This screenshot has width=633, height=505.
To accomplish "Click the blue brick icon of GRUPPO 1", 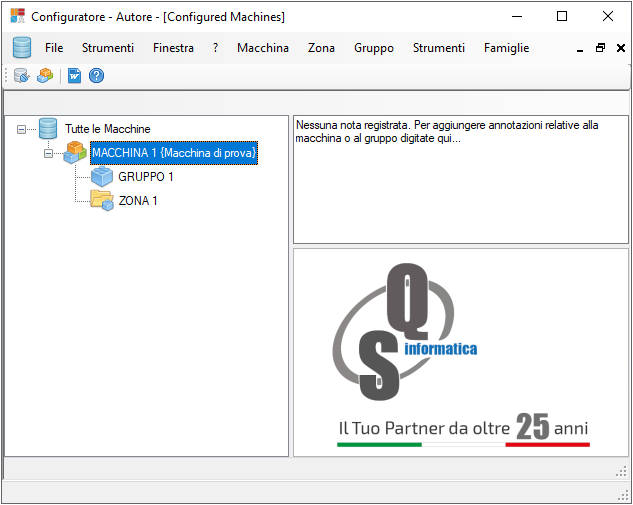I will tap(102, 176).
